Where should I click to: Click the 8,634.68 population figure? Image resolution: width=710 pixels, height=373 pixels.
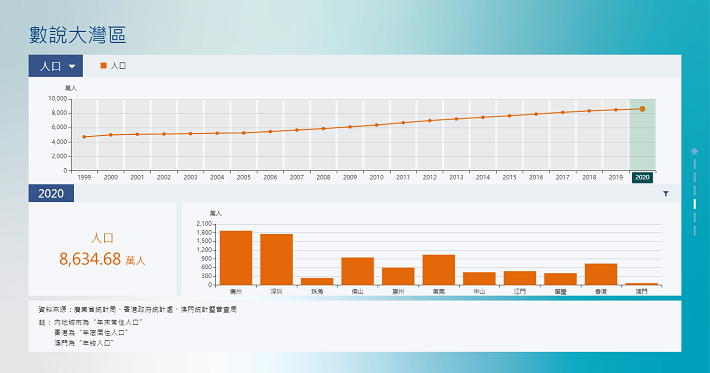coord(90,259)
